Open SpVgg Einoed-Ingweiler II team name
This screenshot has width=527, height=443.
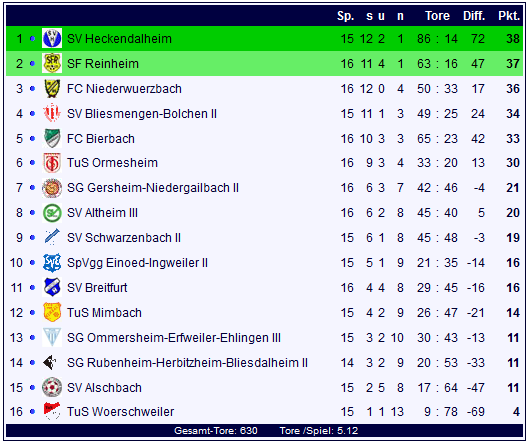[x=137, y=263]
